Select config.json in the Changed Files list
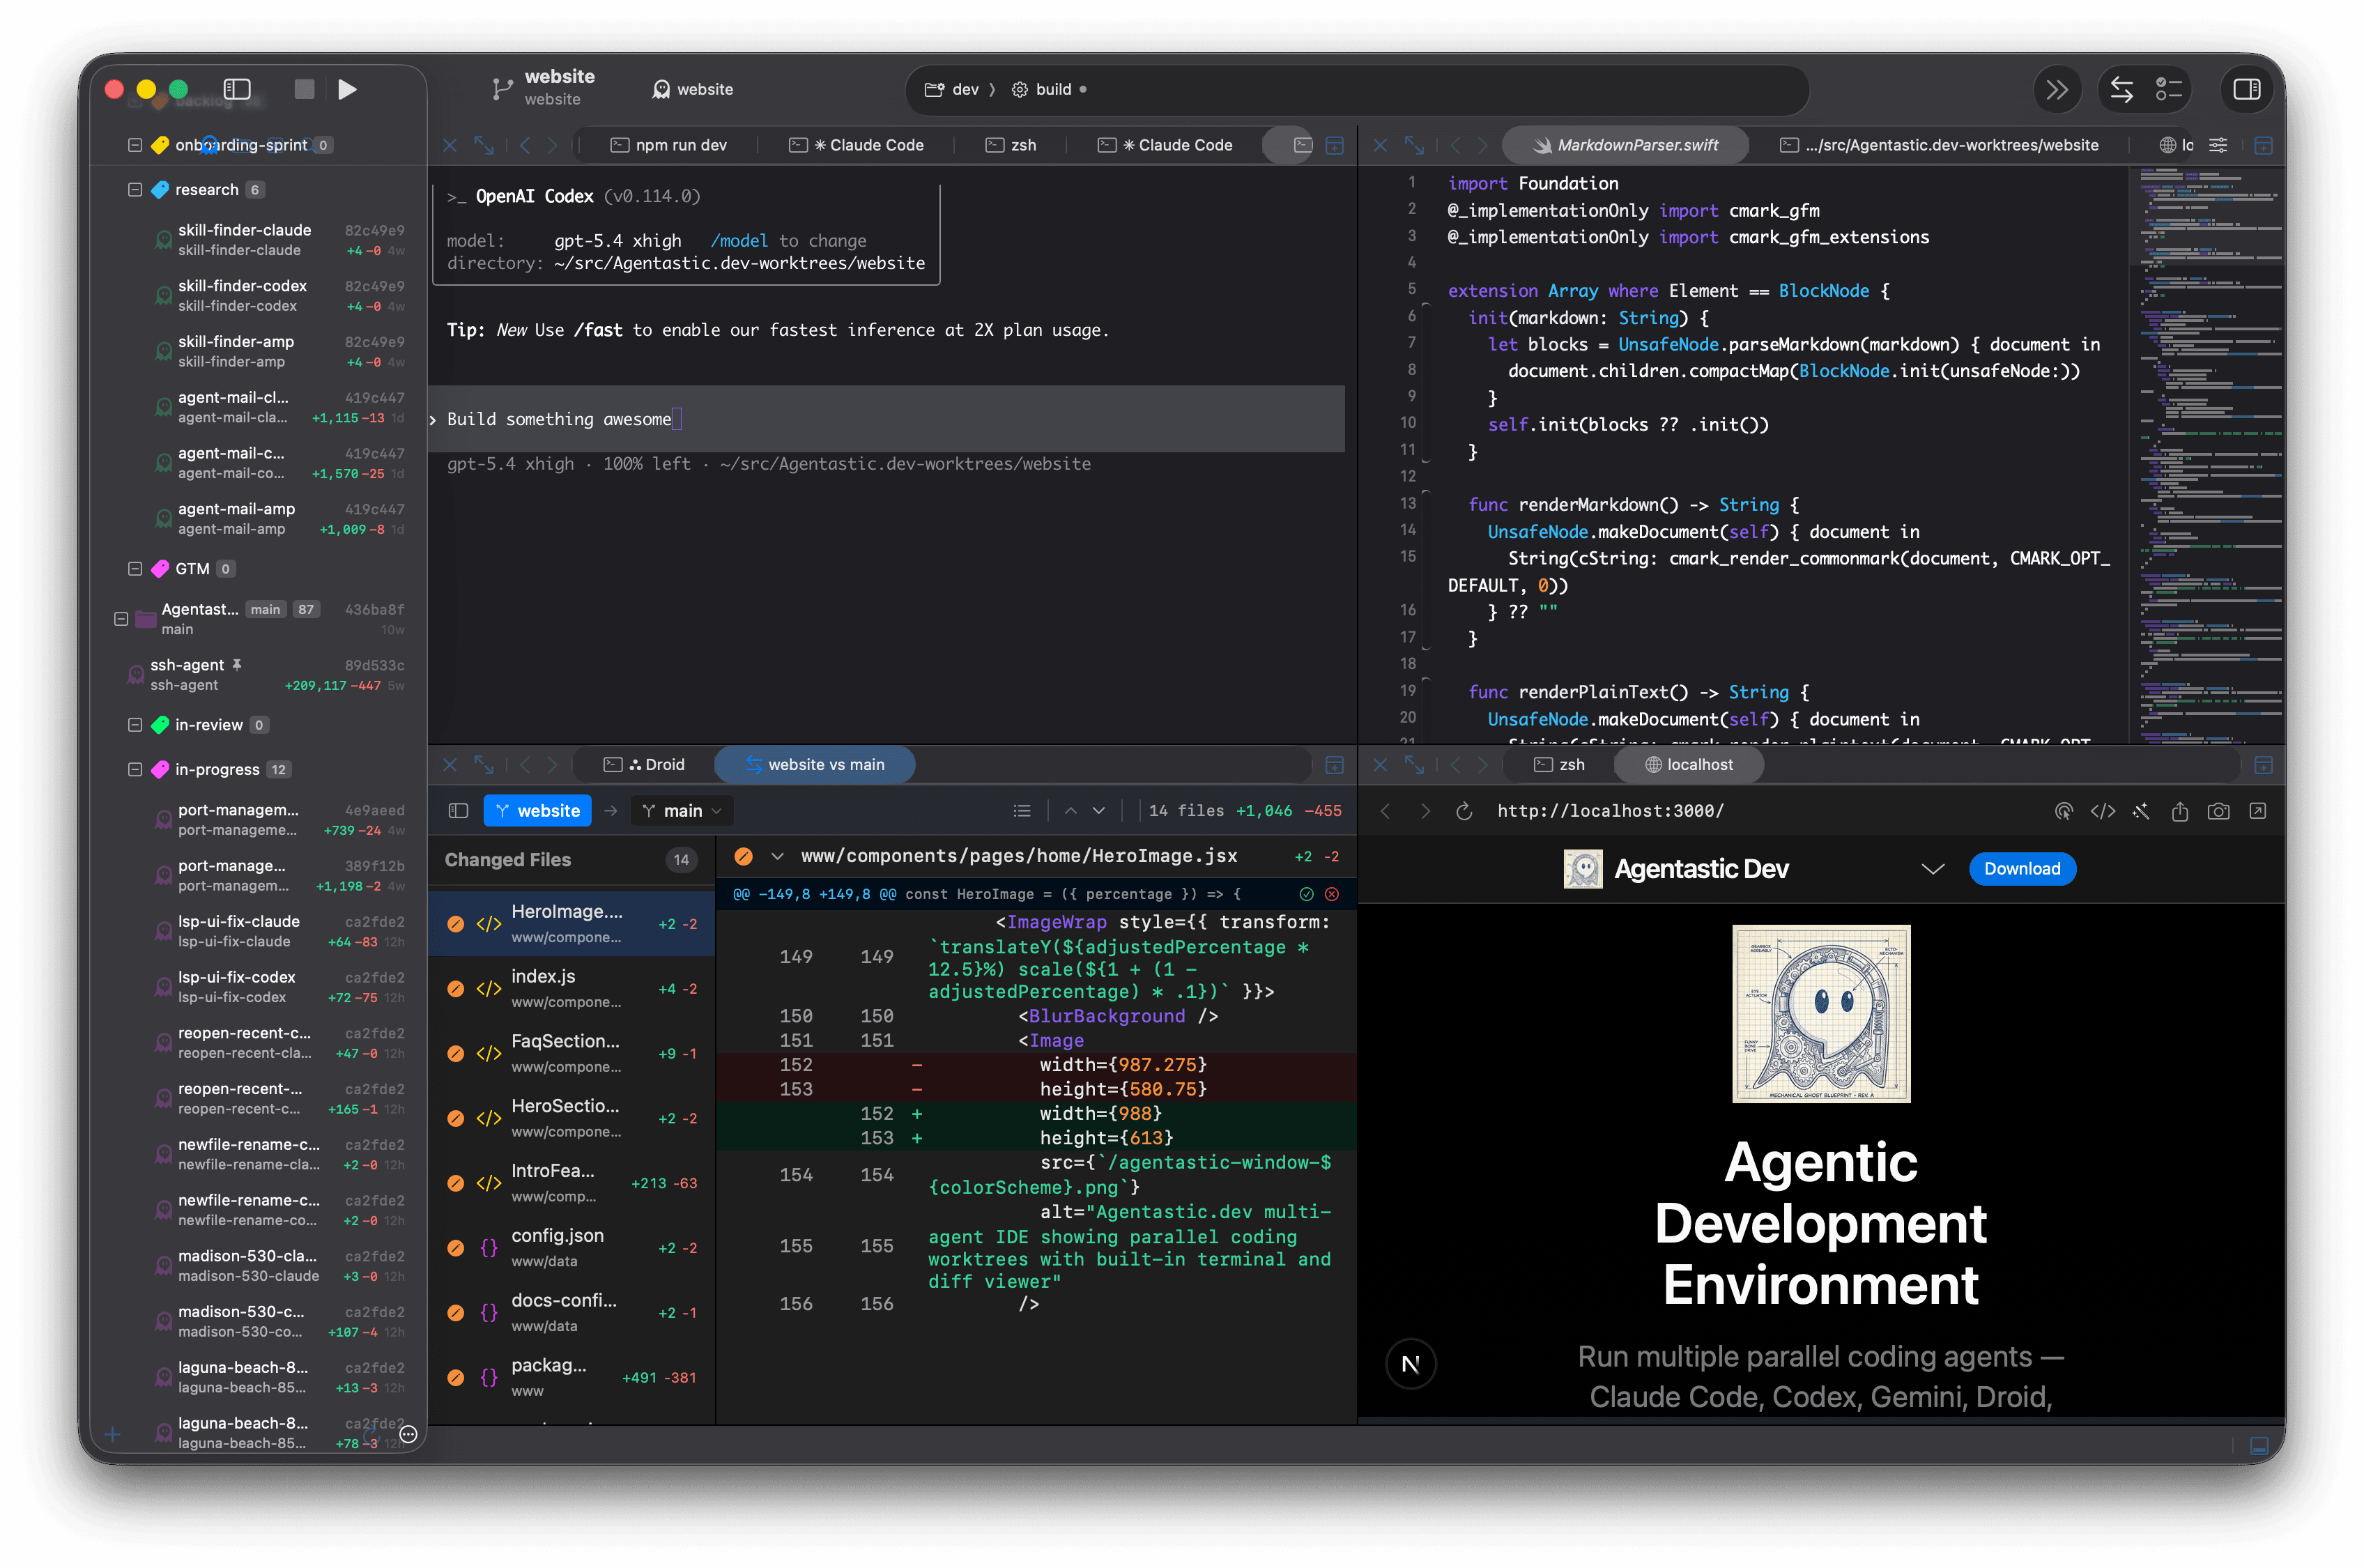The height and width of the screenshot is (1568, 2364). coord(572,1248)
